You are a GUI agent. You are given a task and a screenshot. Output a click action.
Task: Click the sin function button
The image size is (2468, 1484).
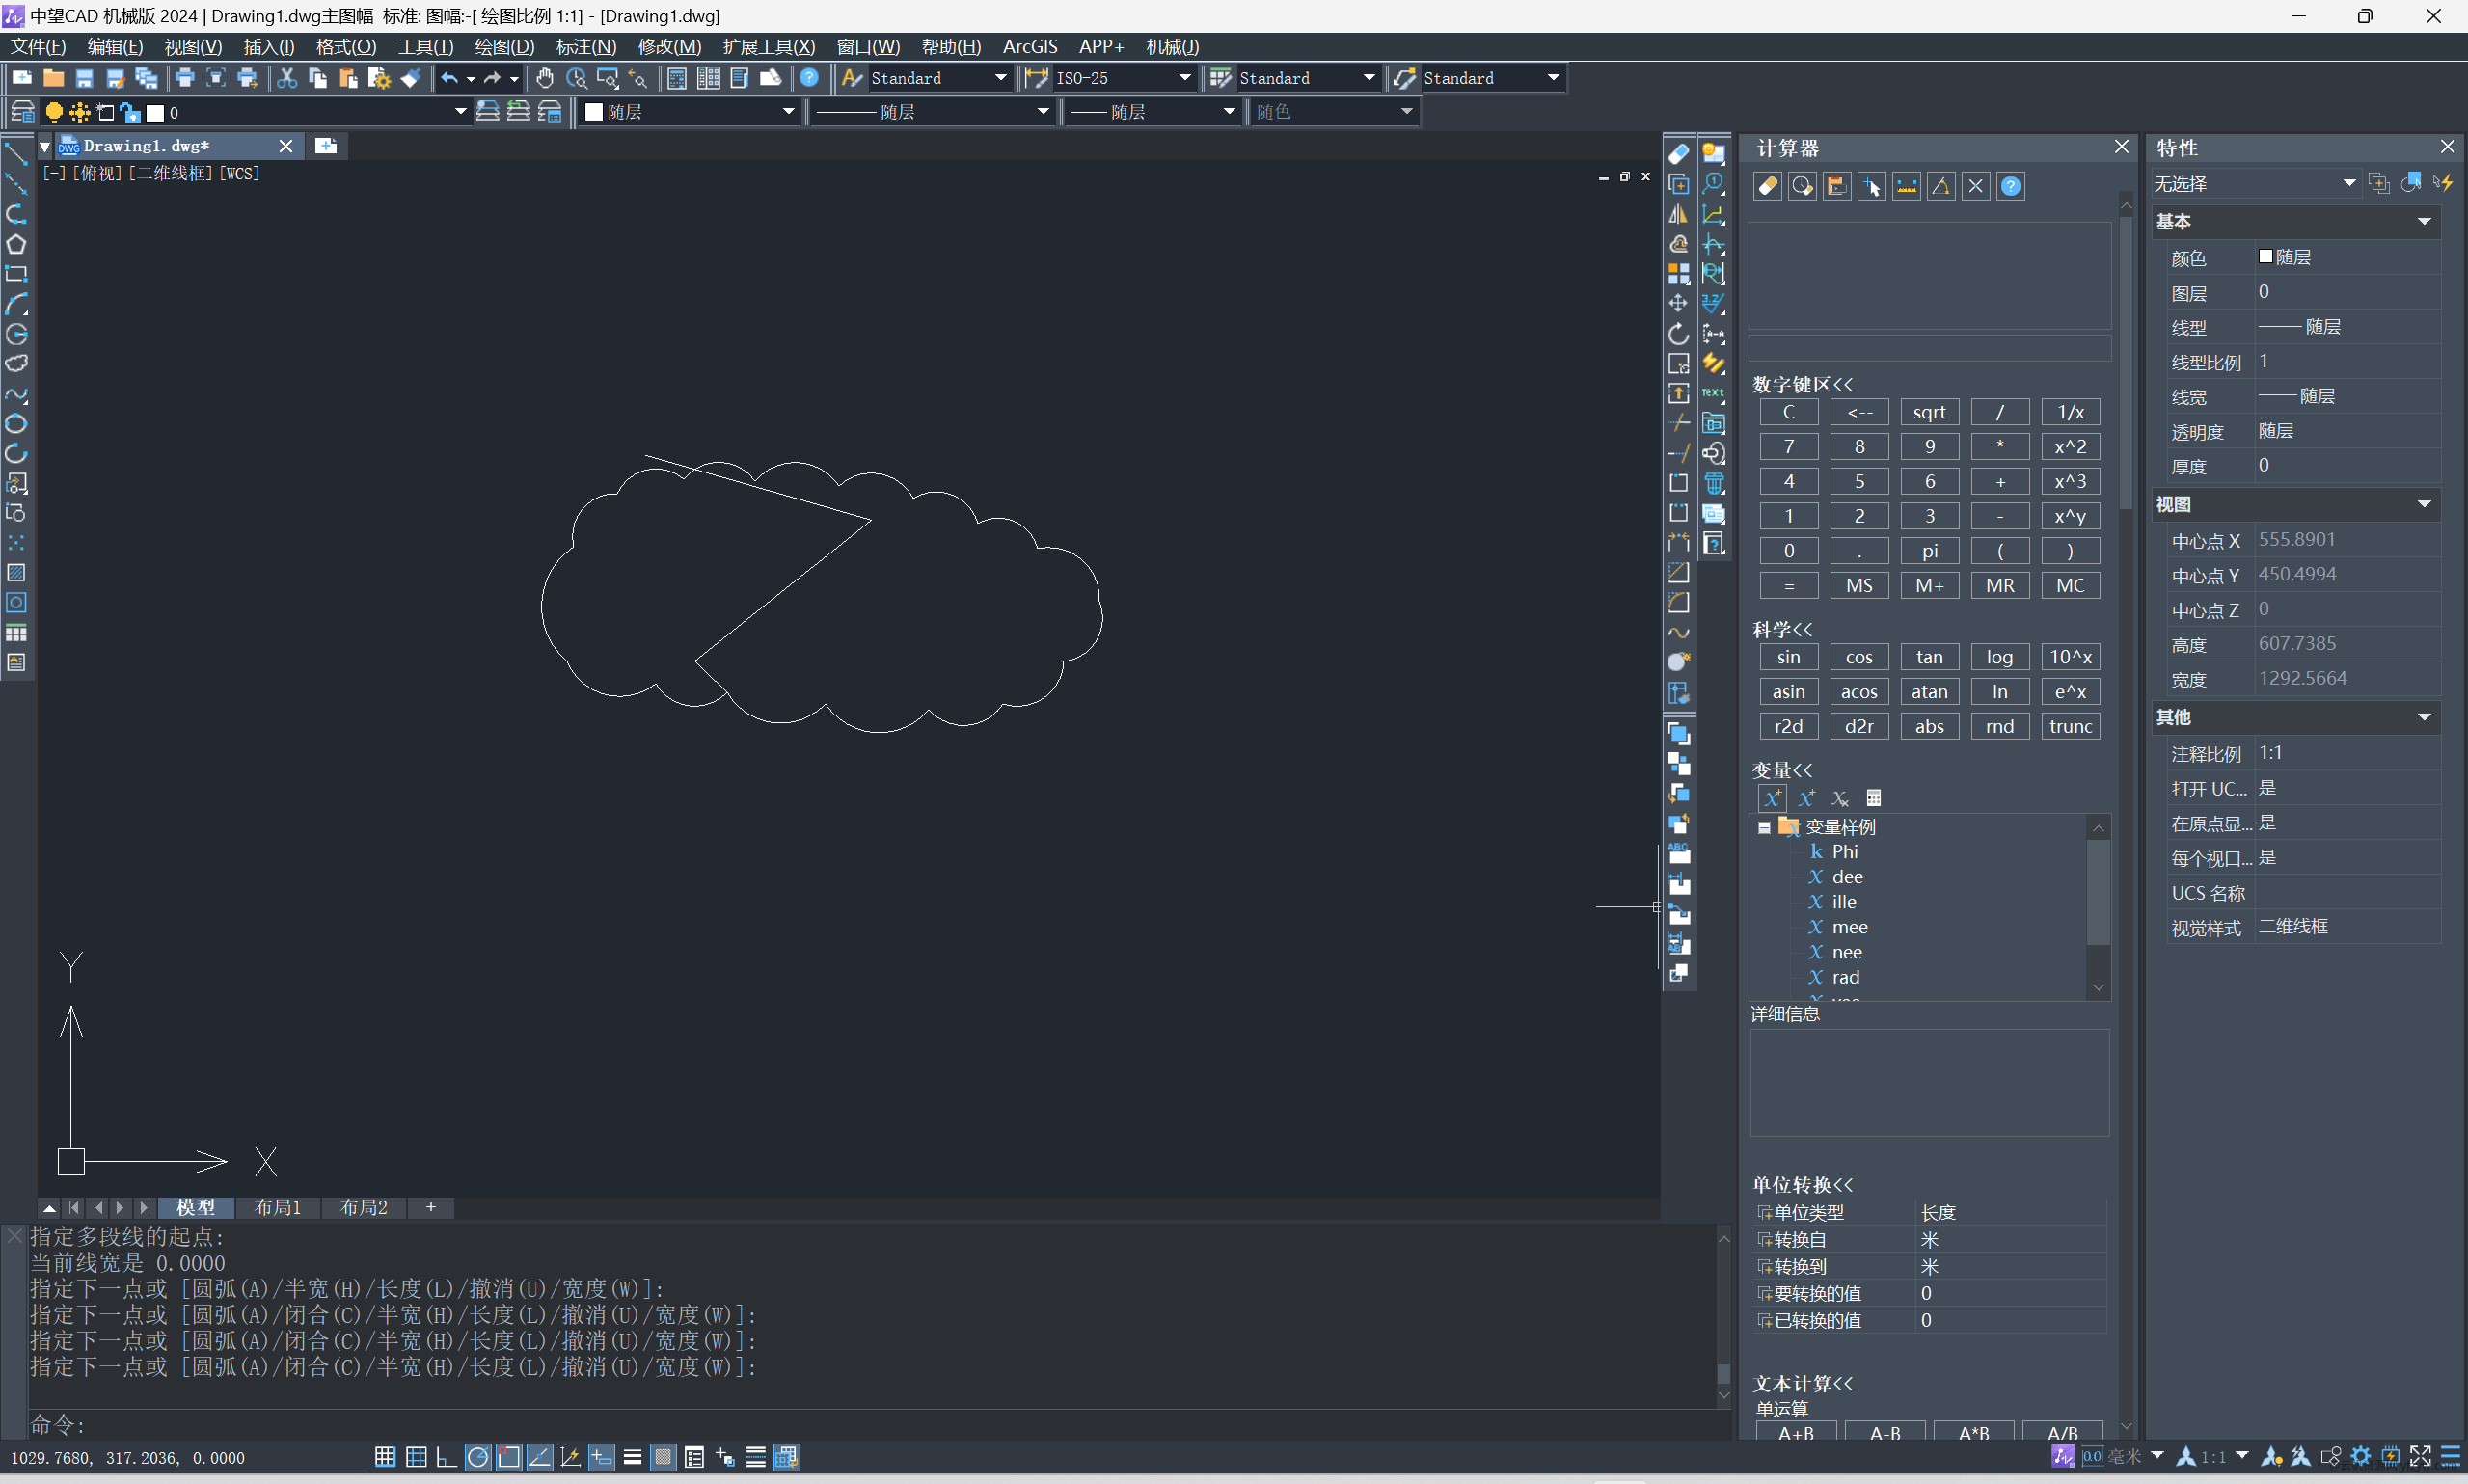(x=1788, y=657)
